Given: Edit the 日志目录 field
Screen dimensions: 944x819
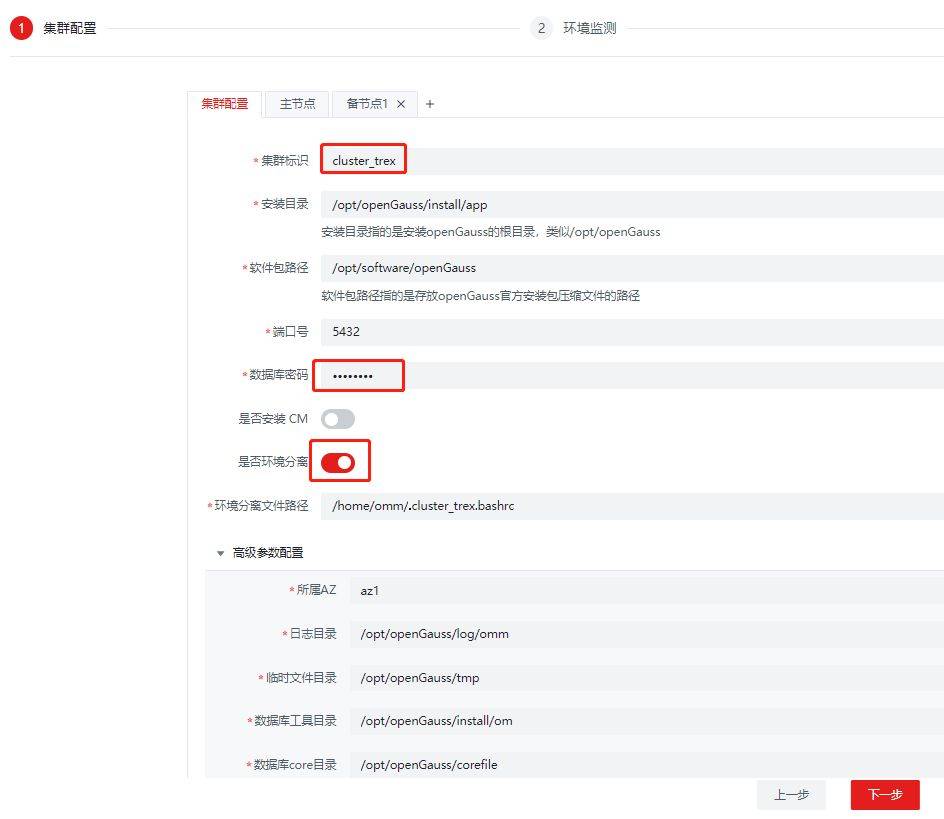Looking at the screenshot, I should [x=647, y=634].
